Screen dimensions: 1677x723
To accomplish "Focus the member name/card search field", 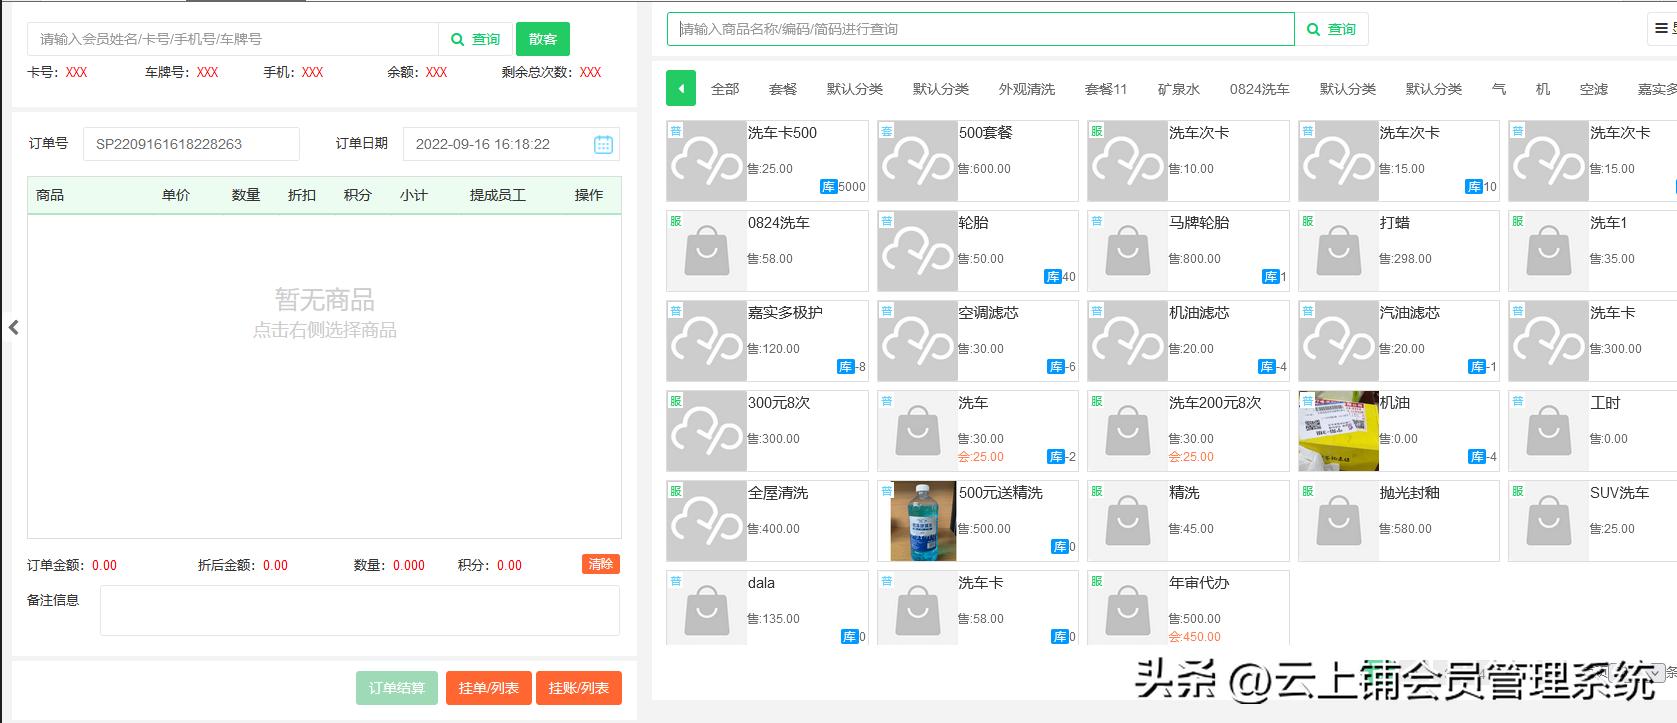I will point(233,39).
